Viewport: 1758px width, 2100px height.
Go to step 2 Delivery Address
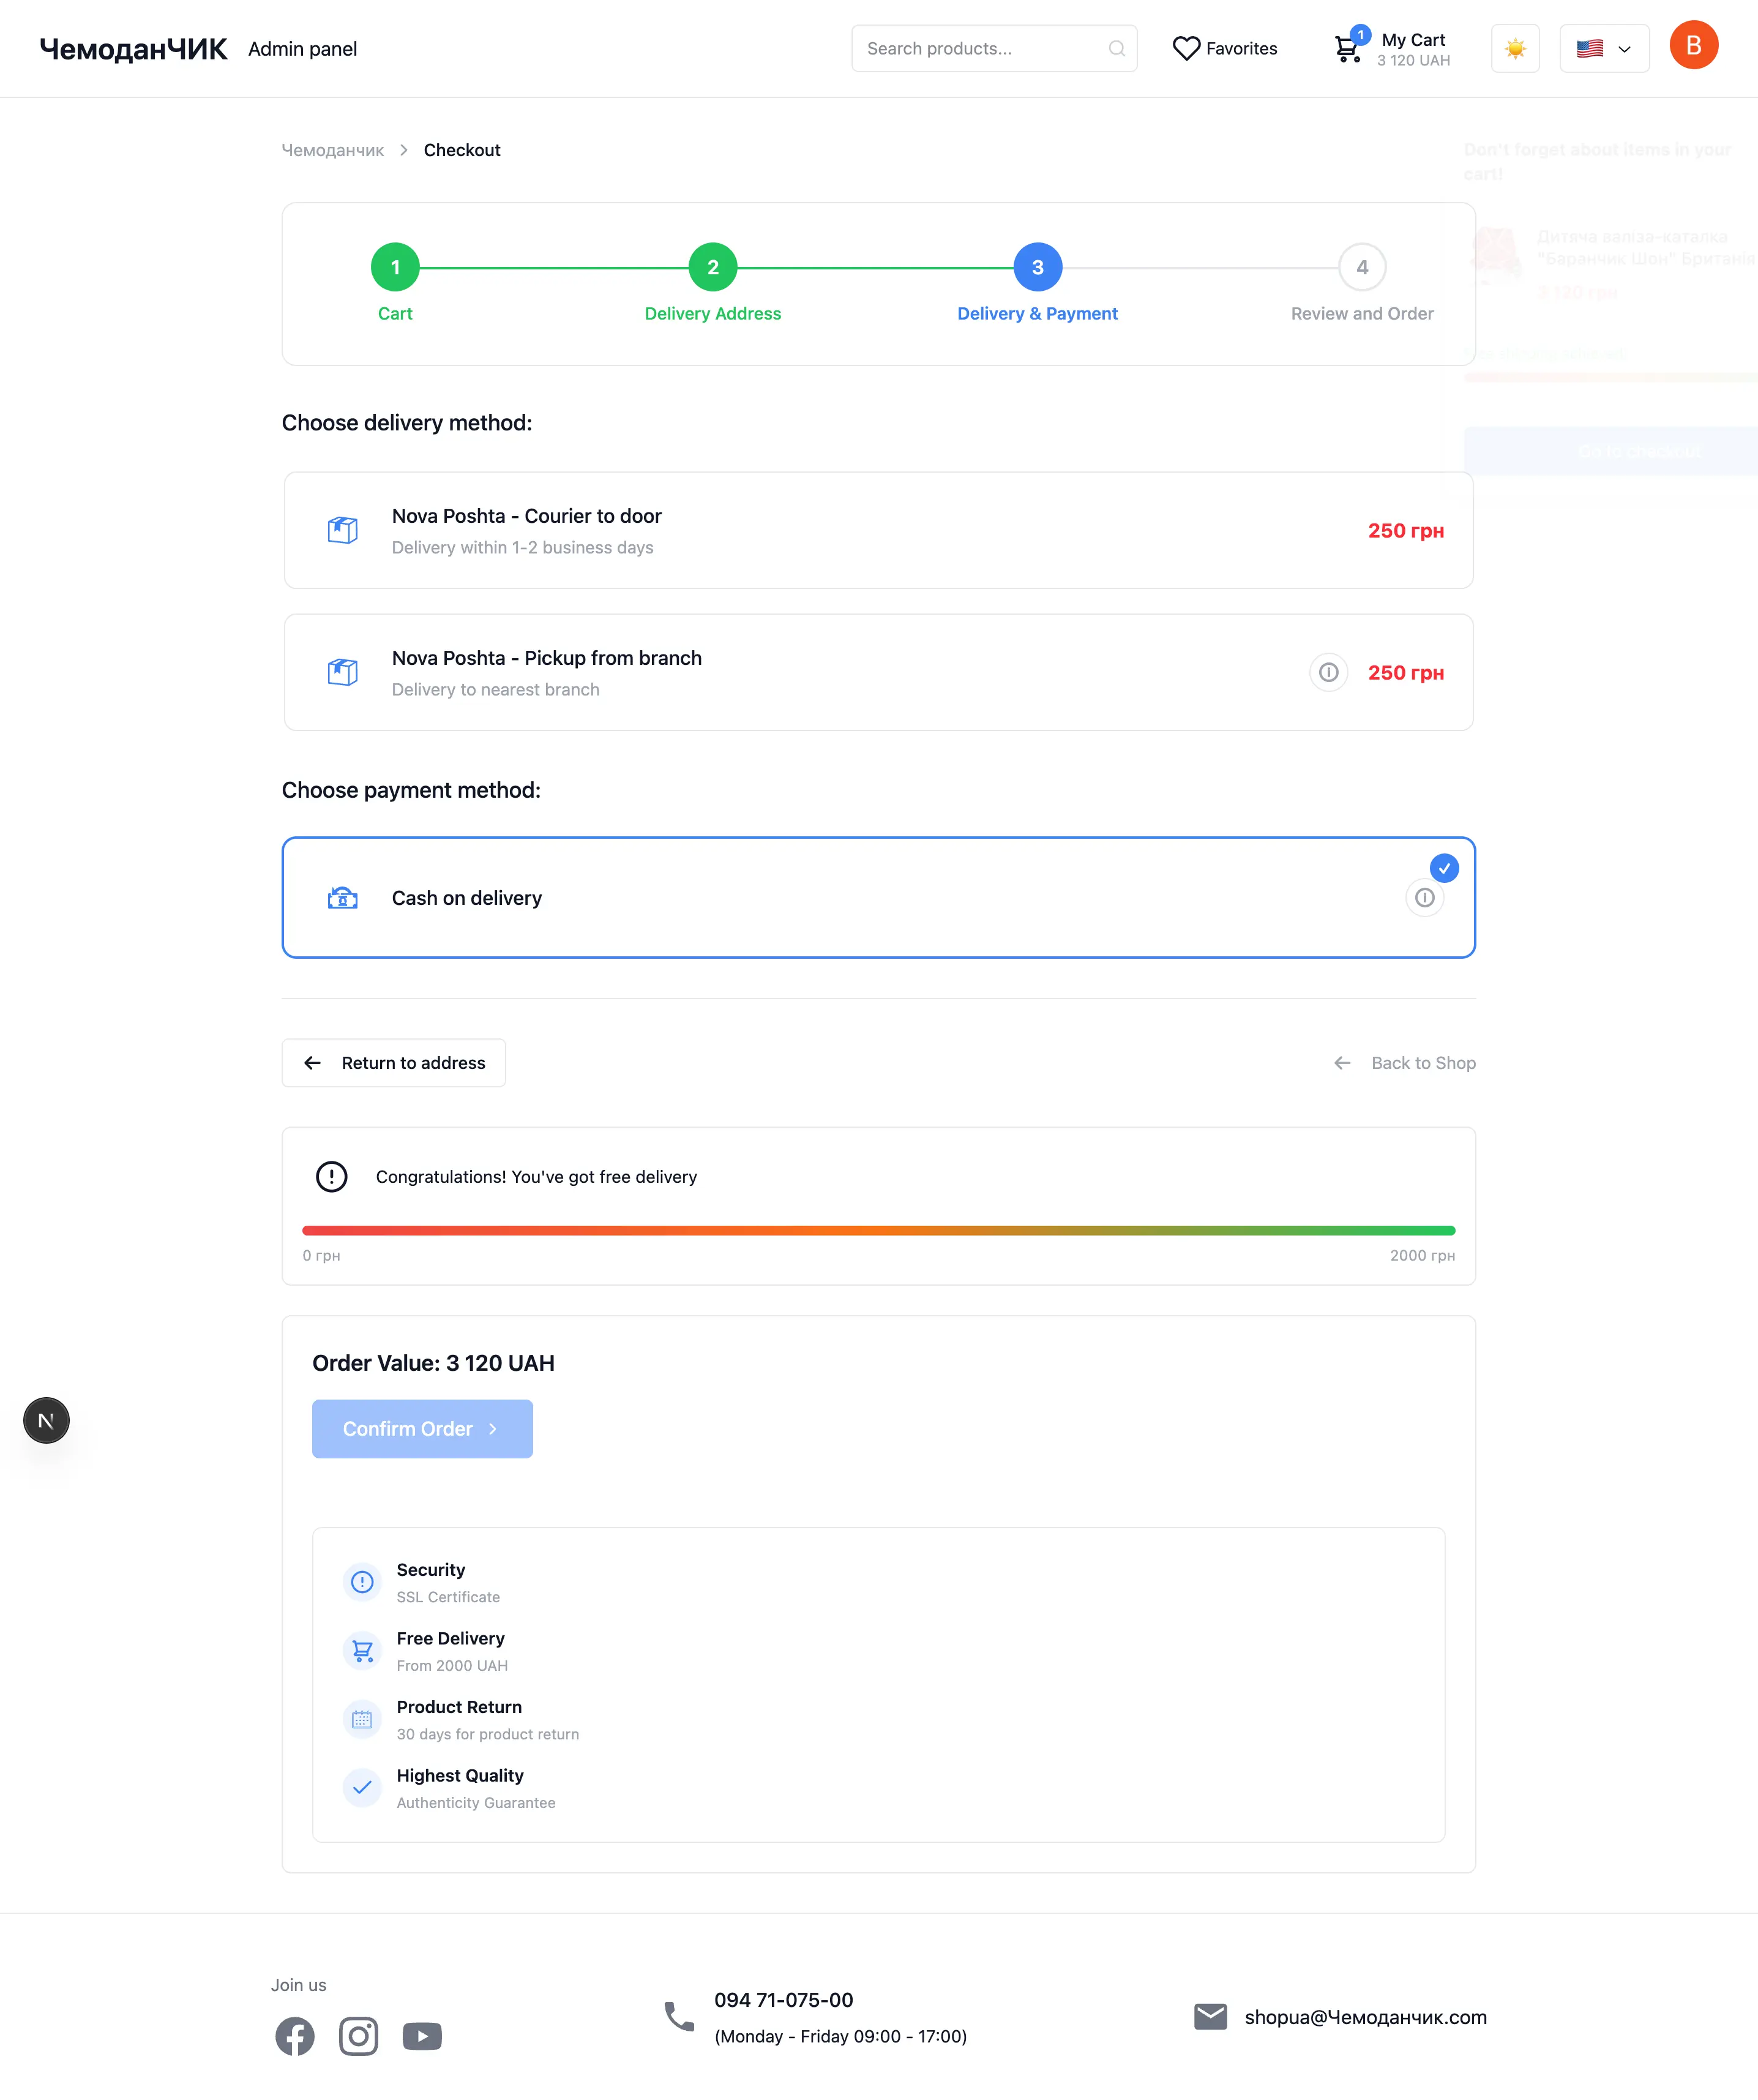[x=712, y=267]
